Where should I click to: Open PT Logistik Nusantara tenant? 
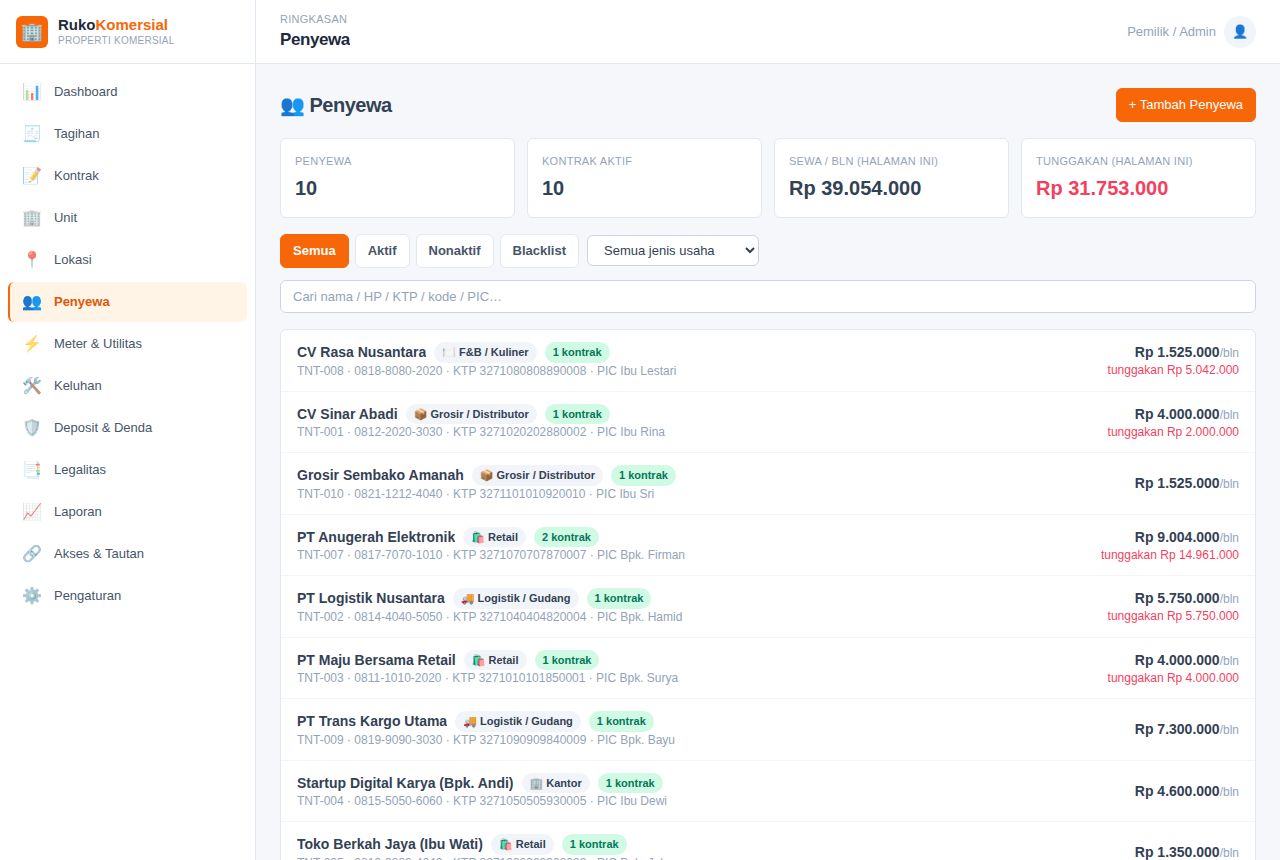tap(768, 607)
